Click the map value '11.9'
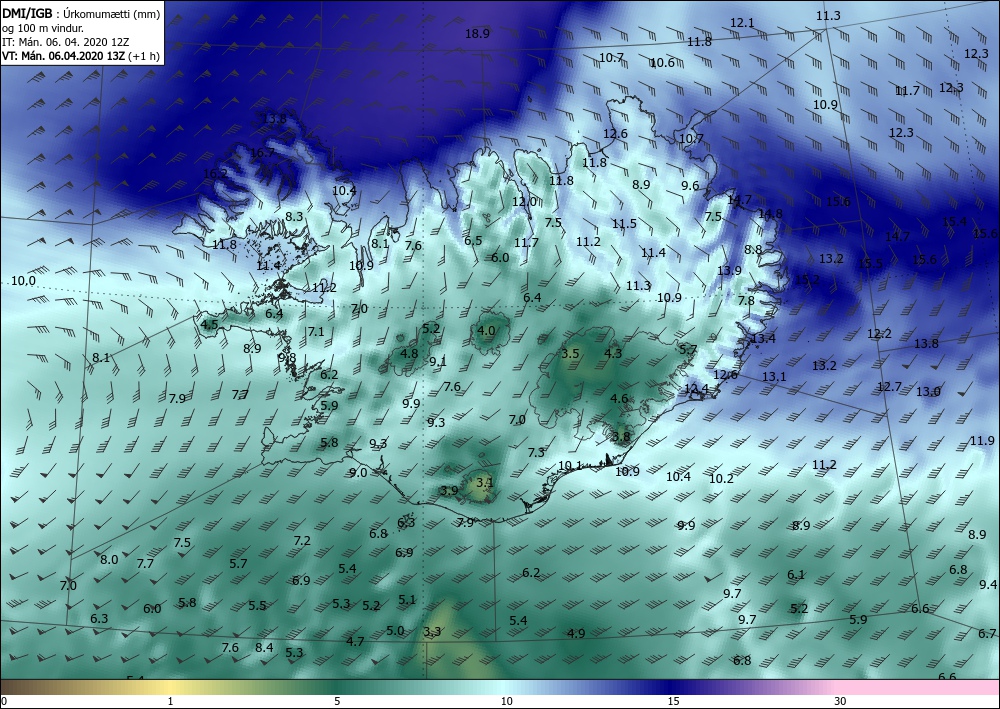Viewport: 1000px width, 709px height. pos(982,441)
